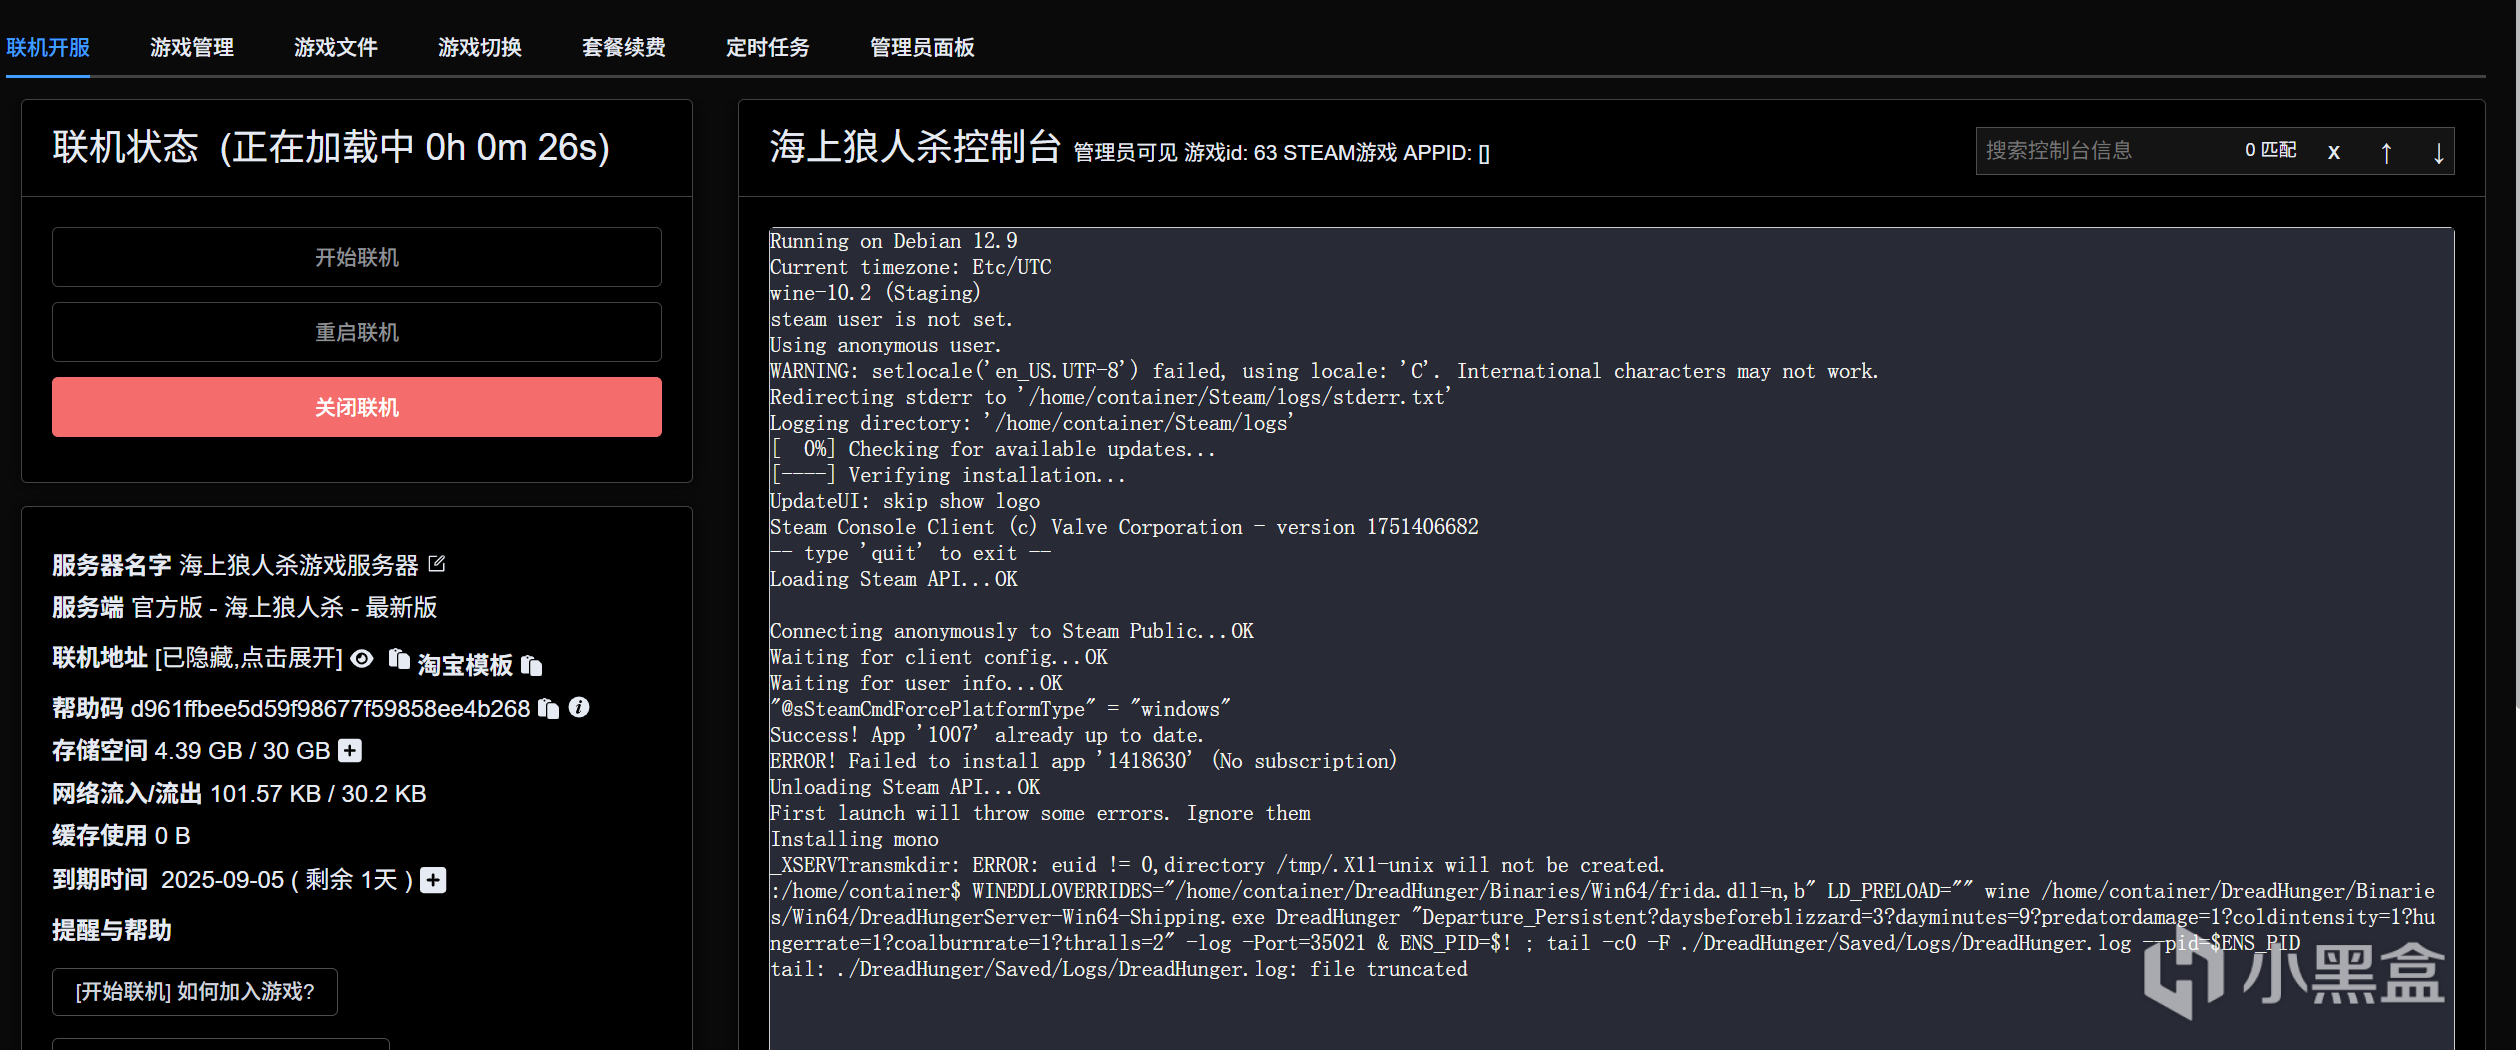This screenshot has width=2520, height=1050.
Task: Edit server name with pencil icon
Action: [437, 564]
